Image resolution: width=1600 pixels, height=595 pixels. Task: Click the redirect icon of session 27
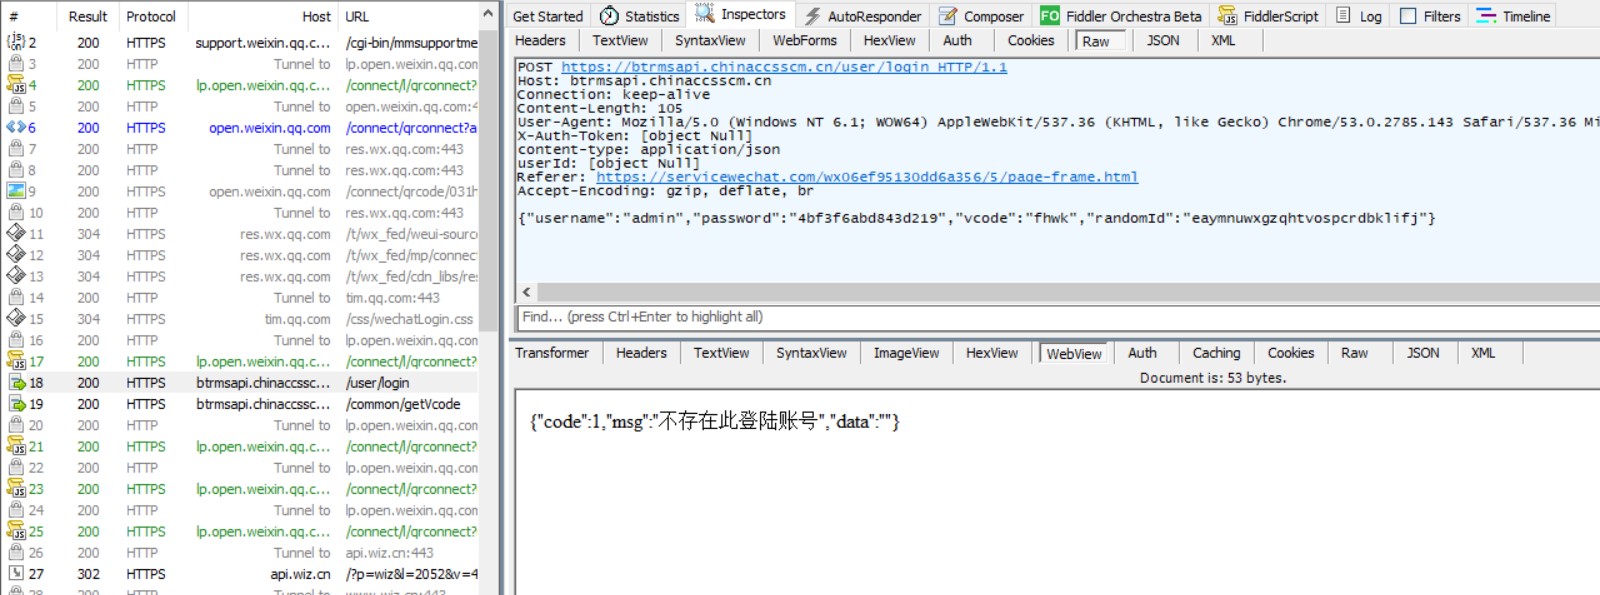click(x=15, y=573)
